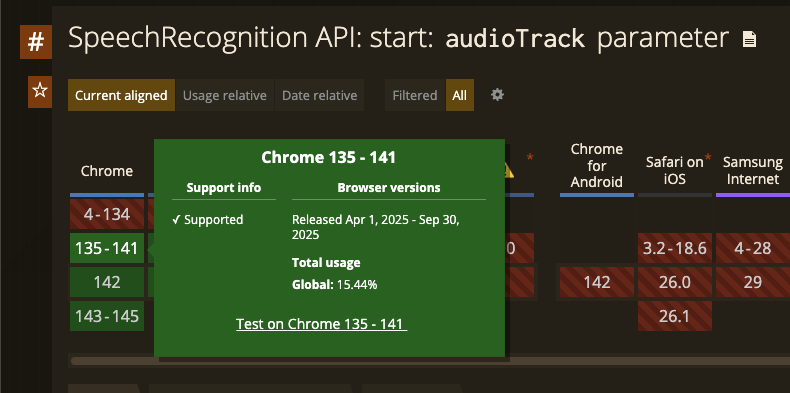Choose the Filtered browser set

click(415, 95)
